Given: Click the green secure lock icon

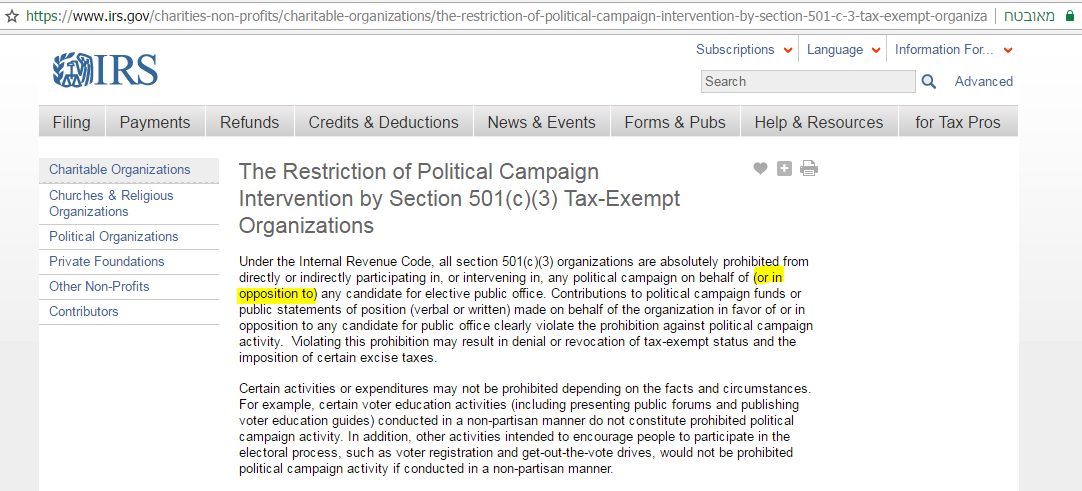Looking at the screenshot, I should pos(1070,17).
